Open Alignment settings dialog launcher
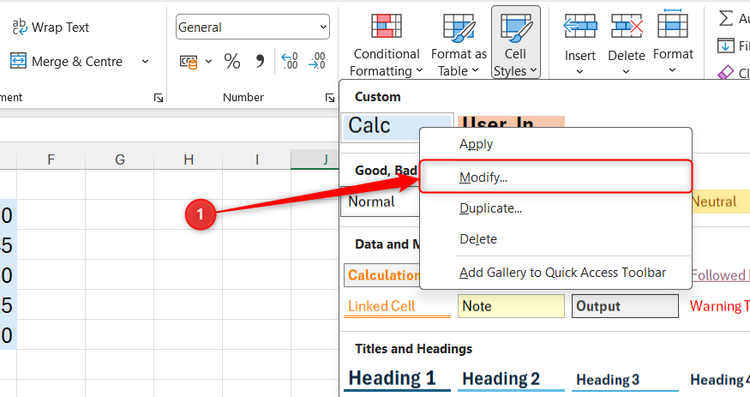 158,98
